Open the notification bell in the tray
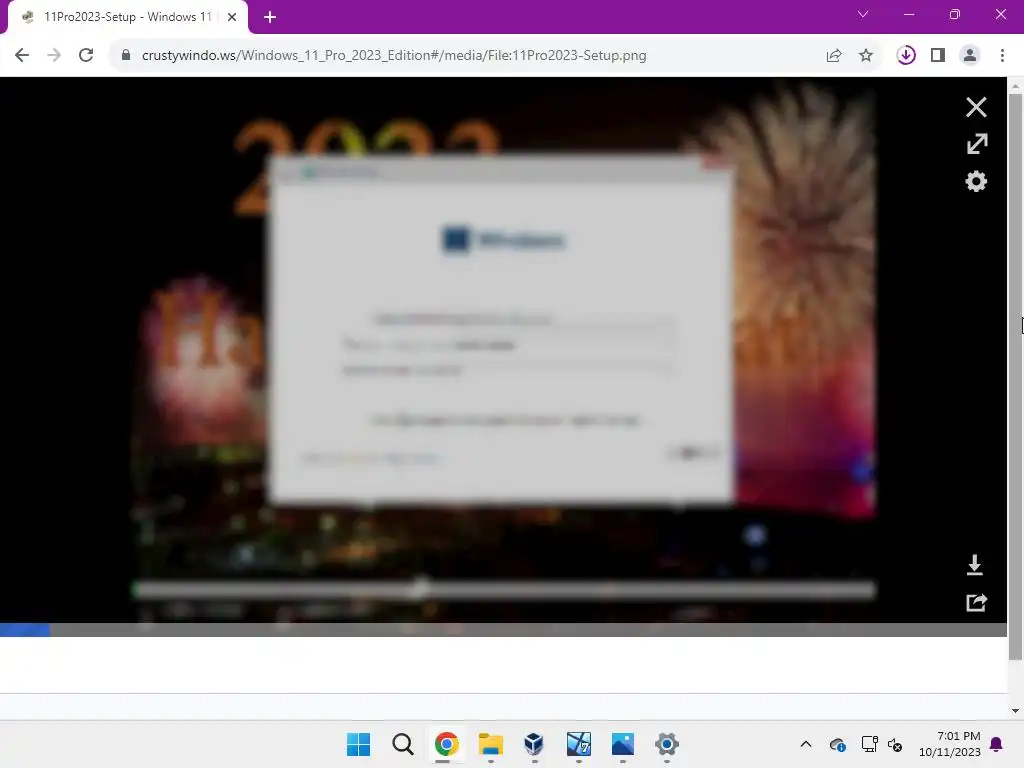 coord(996,744)
